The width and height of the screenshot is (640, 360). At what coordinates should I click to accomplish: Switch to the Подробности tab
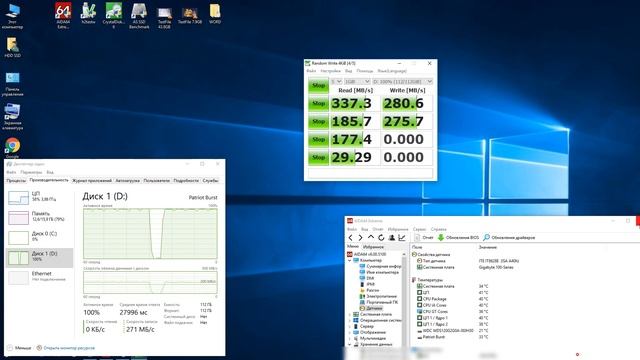[x=186, y=180]
